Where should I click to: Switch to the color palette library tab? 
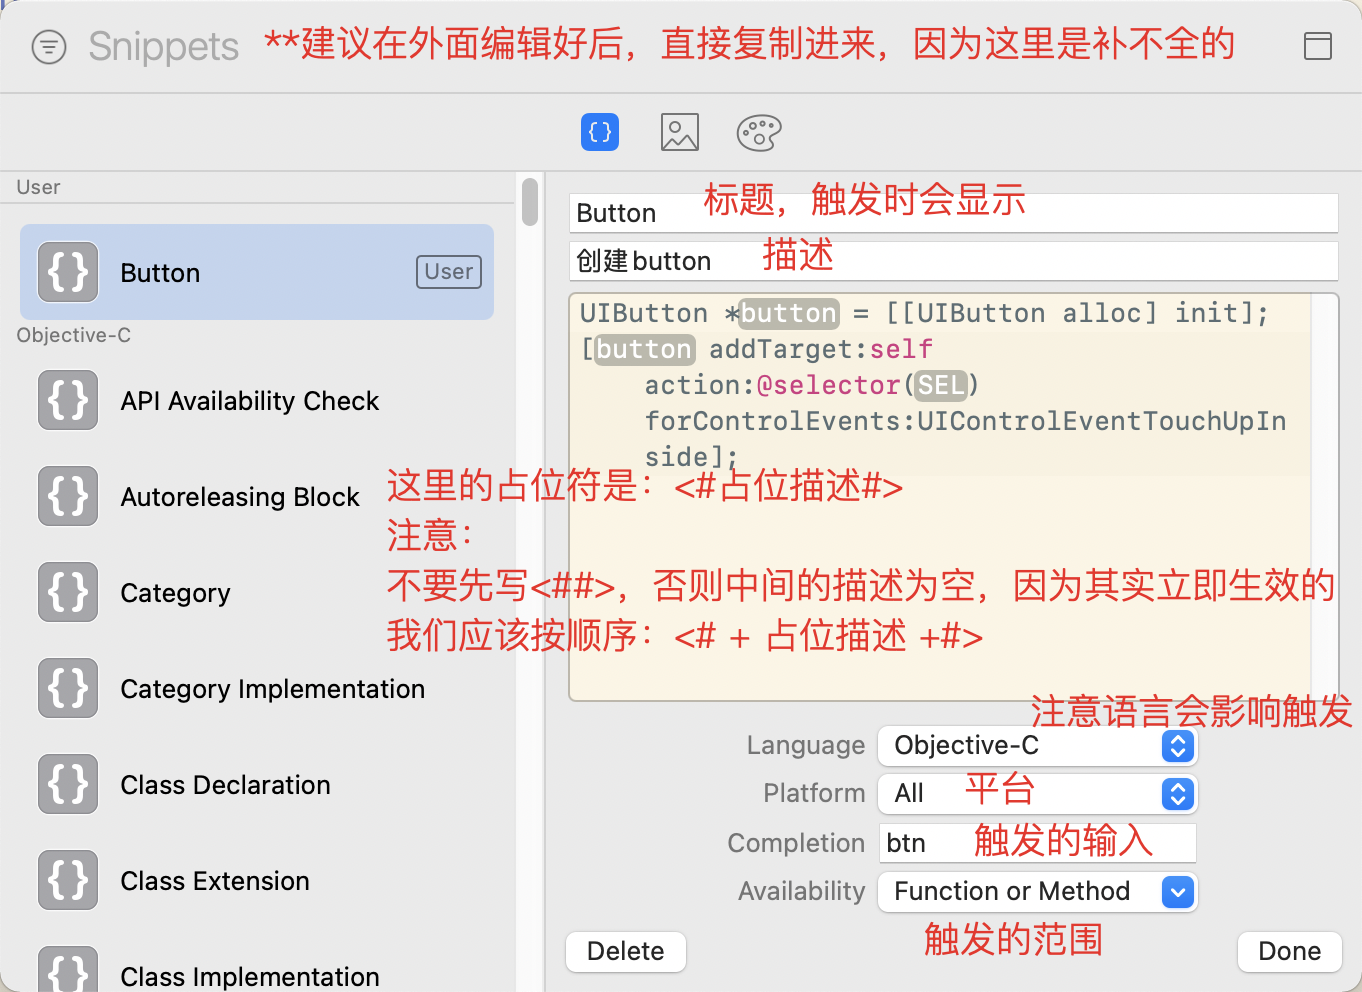pos(759,132)
